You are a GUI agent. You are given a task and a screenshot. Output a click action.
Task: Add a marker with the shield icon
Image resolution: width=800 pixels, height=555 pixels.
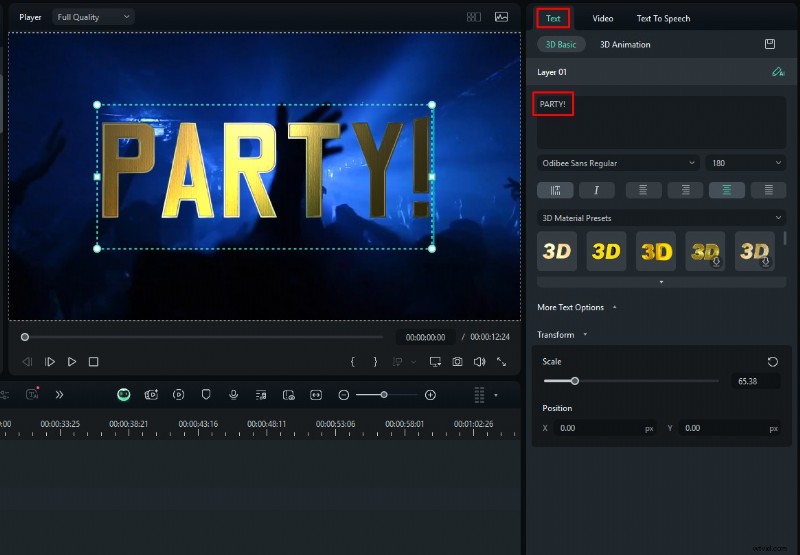click(x=206, y=394)
